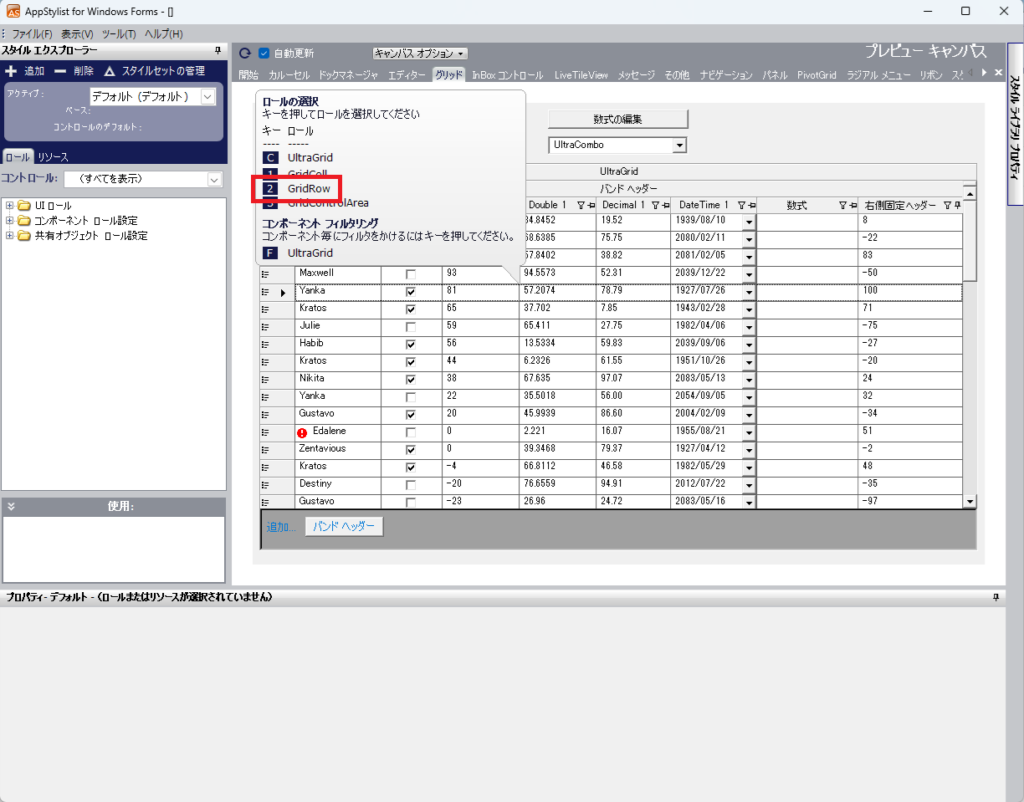Toggle the checkbox in Maxwell row
The image size is (1024, 802).
[411, 274]
